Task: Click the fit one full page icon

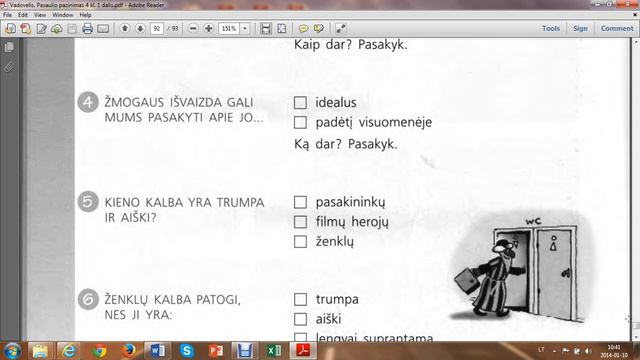Action: 282,29
